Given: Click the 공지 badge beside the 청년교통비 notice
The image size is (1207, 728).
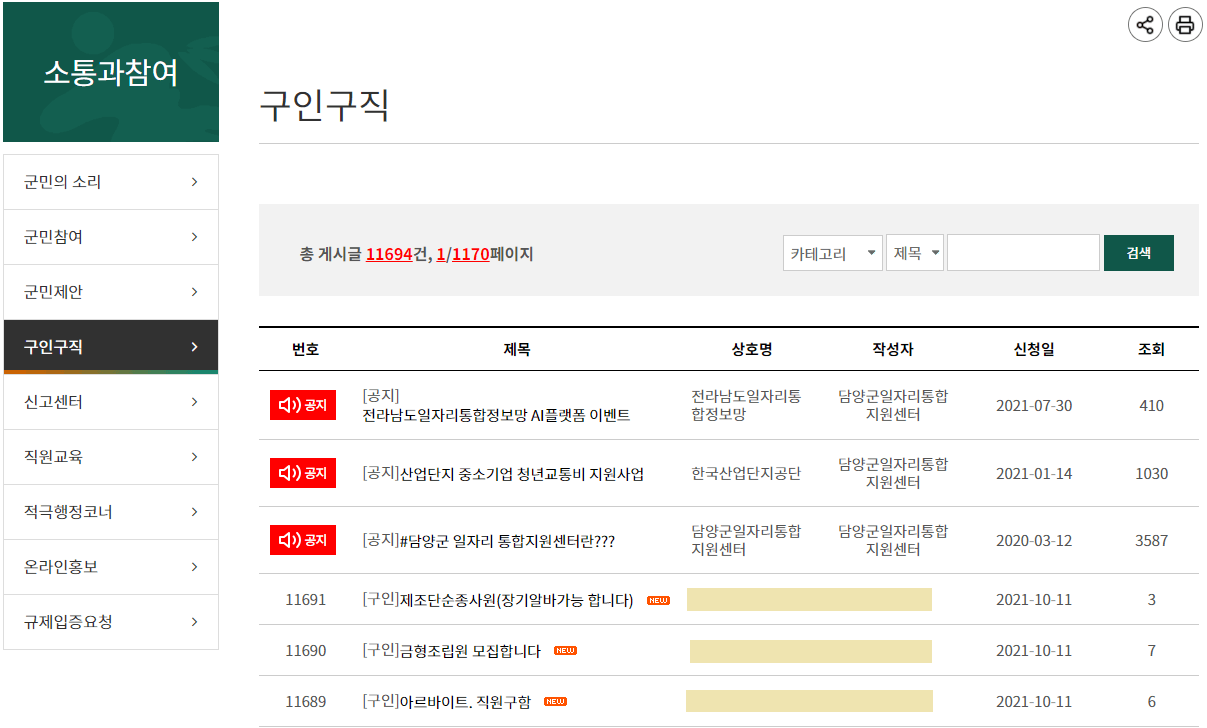Looking at the screenshot, I should pyautogui.click(x=302, y=472).
